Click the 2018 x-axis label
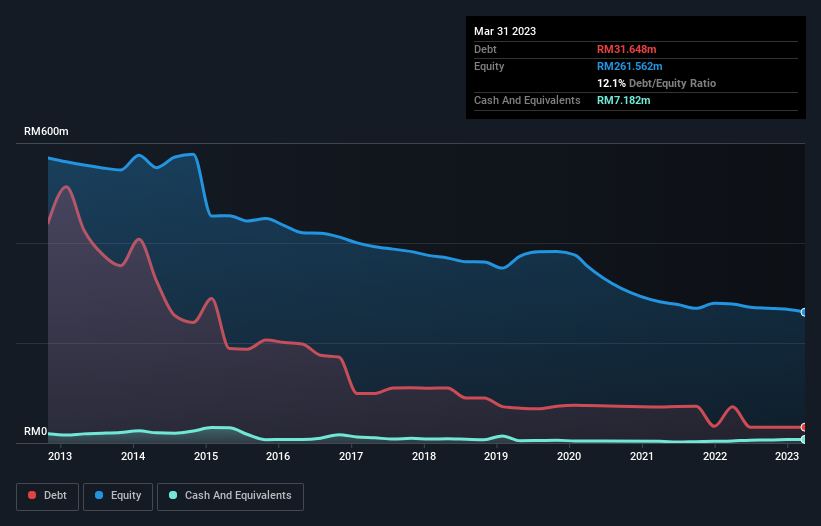The image size is (821, 526). 424,456
